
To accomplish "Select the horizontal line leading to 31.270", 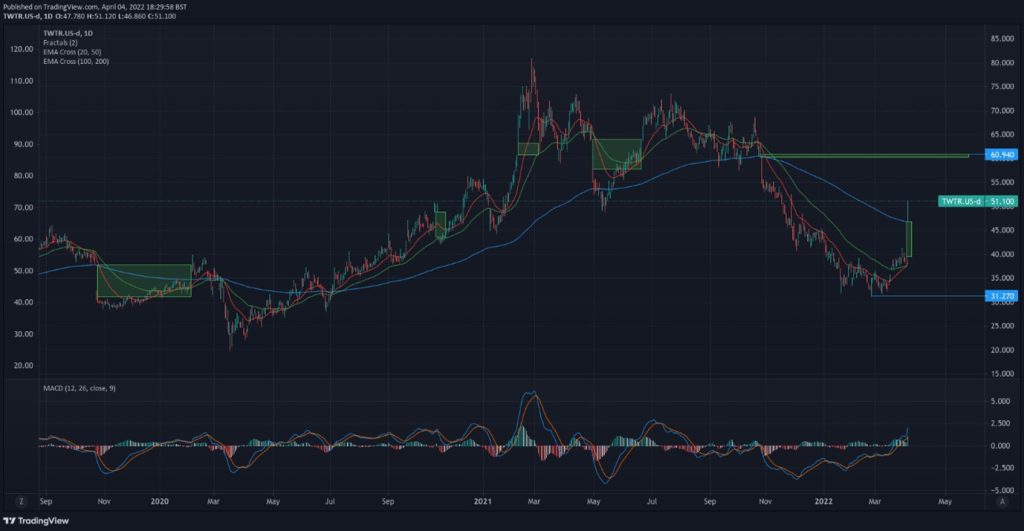I will click(928, 296).
